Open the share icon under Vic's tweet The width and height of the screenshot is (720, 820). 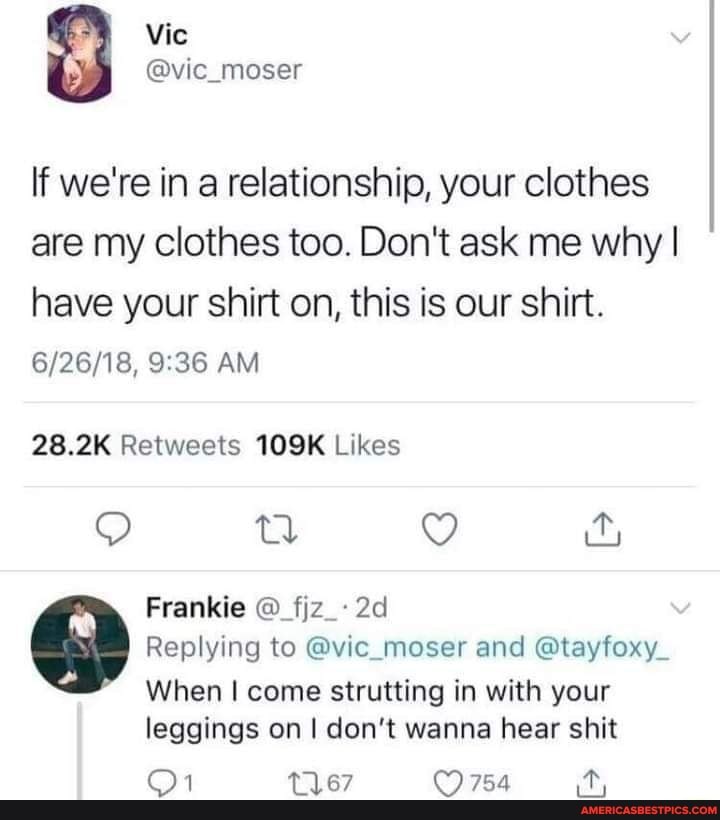pos(601,530)
